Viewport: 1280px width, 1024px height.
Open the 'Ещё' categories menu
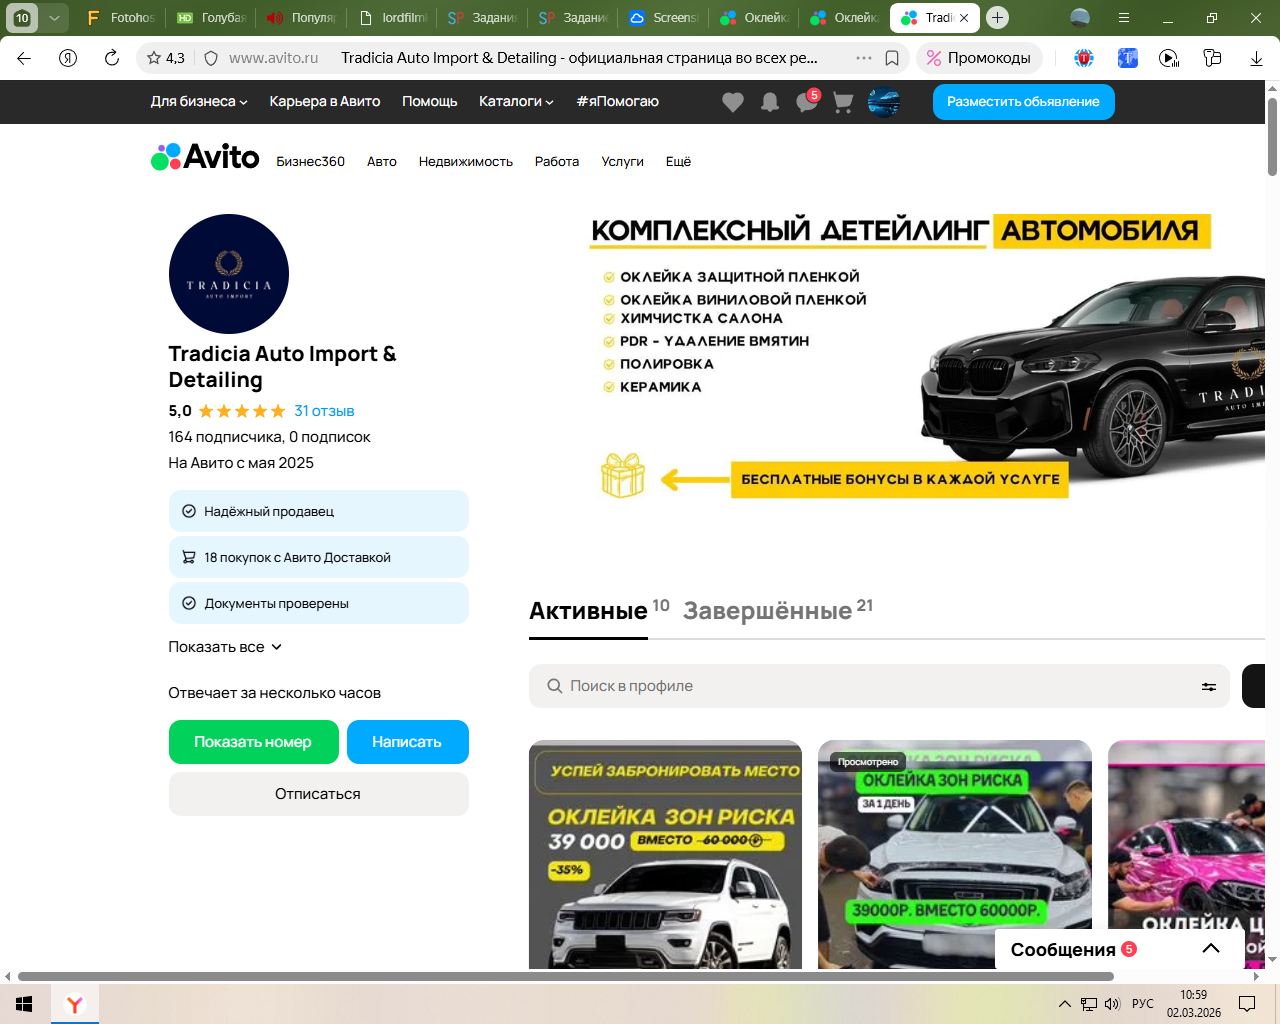(x=678, y=162)
